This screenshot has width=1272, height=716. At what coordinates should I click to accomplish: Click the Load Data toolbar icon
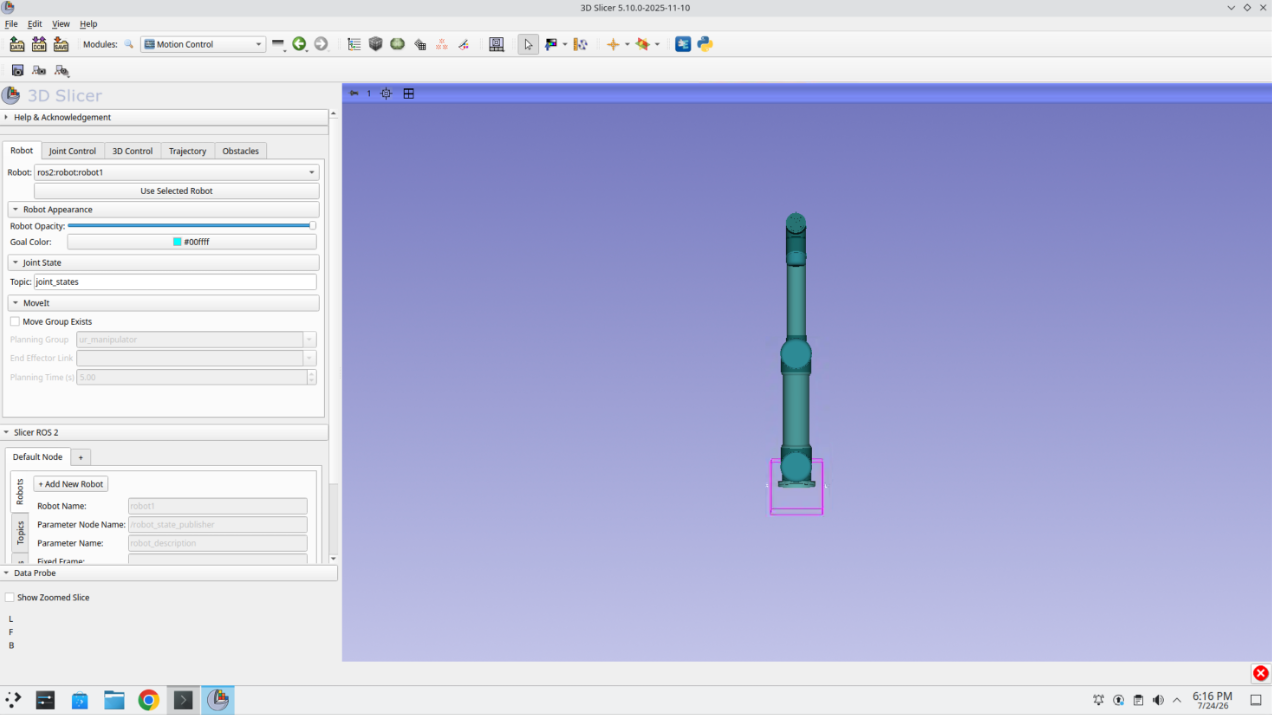[x=17, y=44]
